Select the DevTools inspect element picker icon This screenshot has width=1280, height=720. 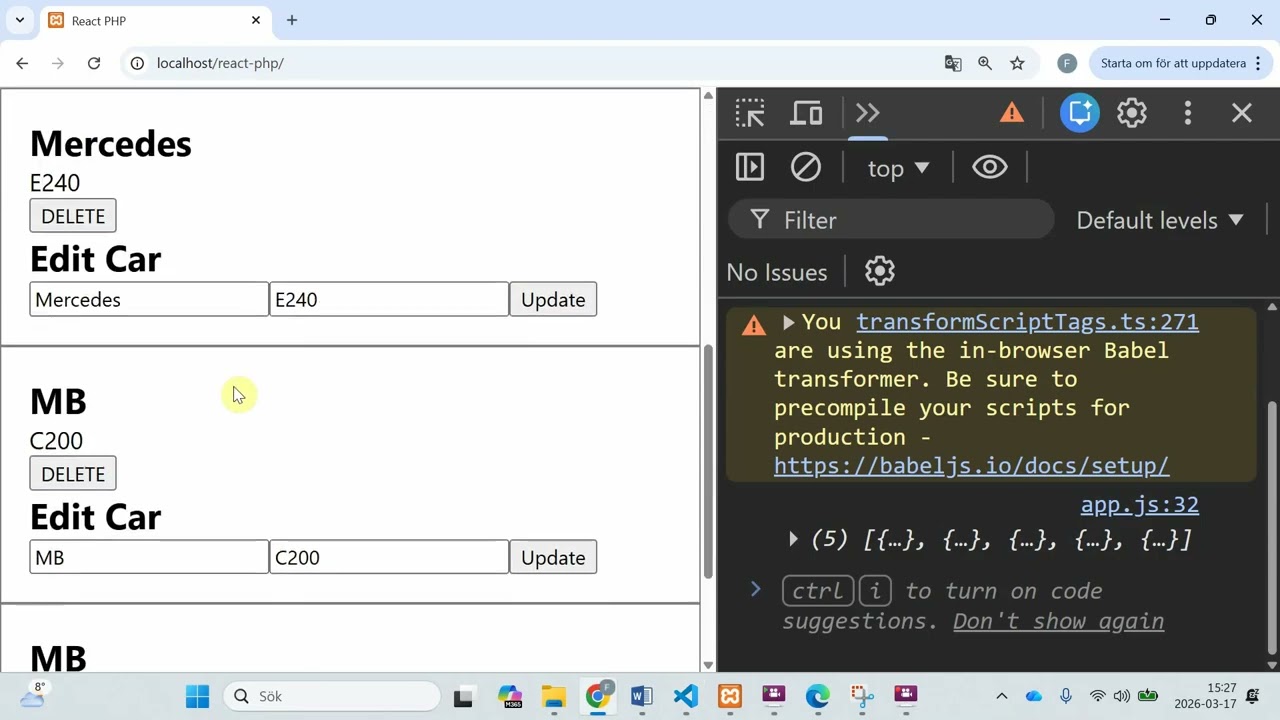click(x=750, y=113)
